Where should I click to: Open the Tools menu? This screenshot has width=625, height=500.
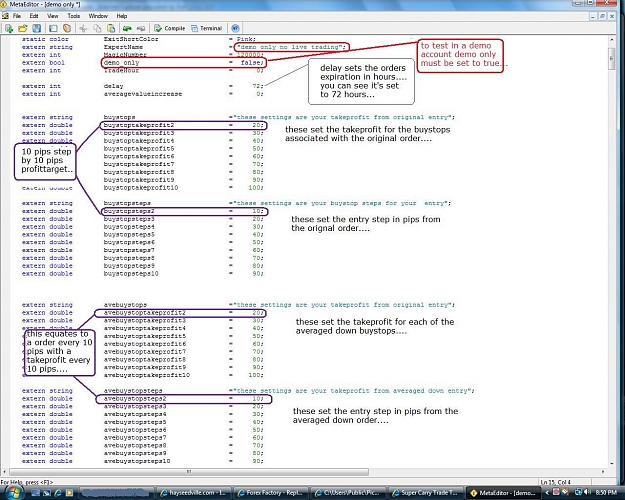(74, 16)
